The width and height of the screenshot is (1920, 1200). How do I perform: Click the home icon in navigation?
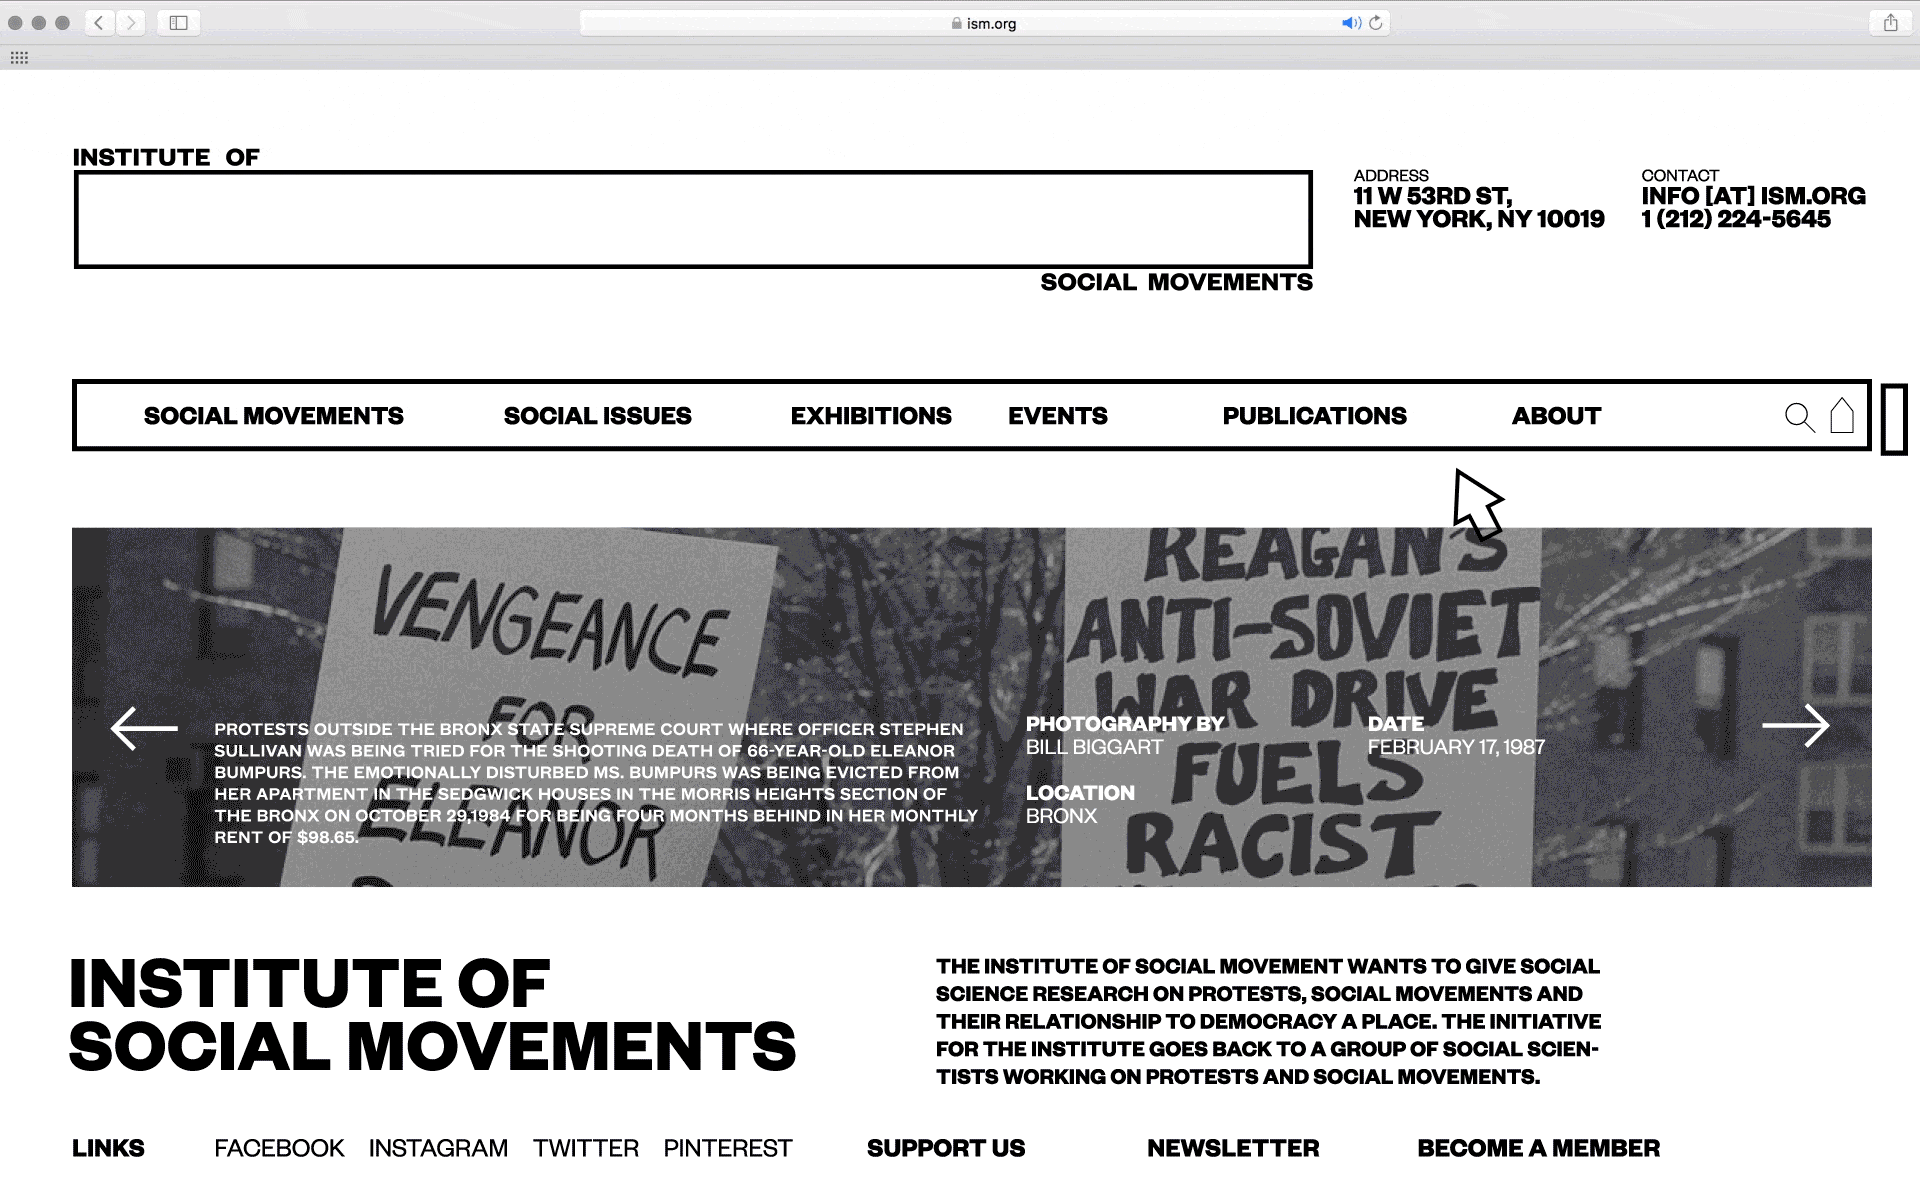[1842, 415]
